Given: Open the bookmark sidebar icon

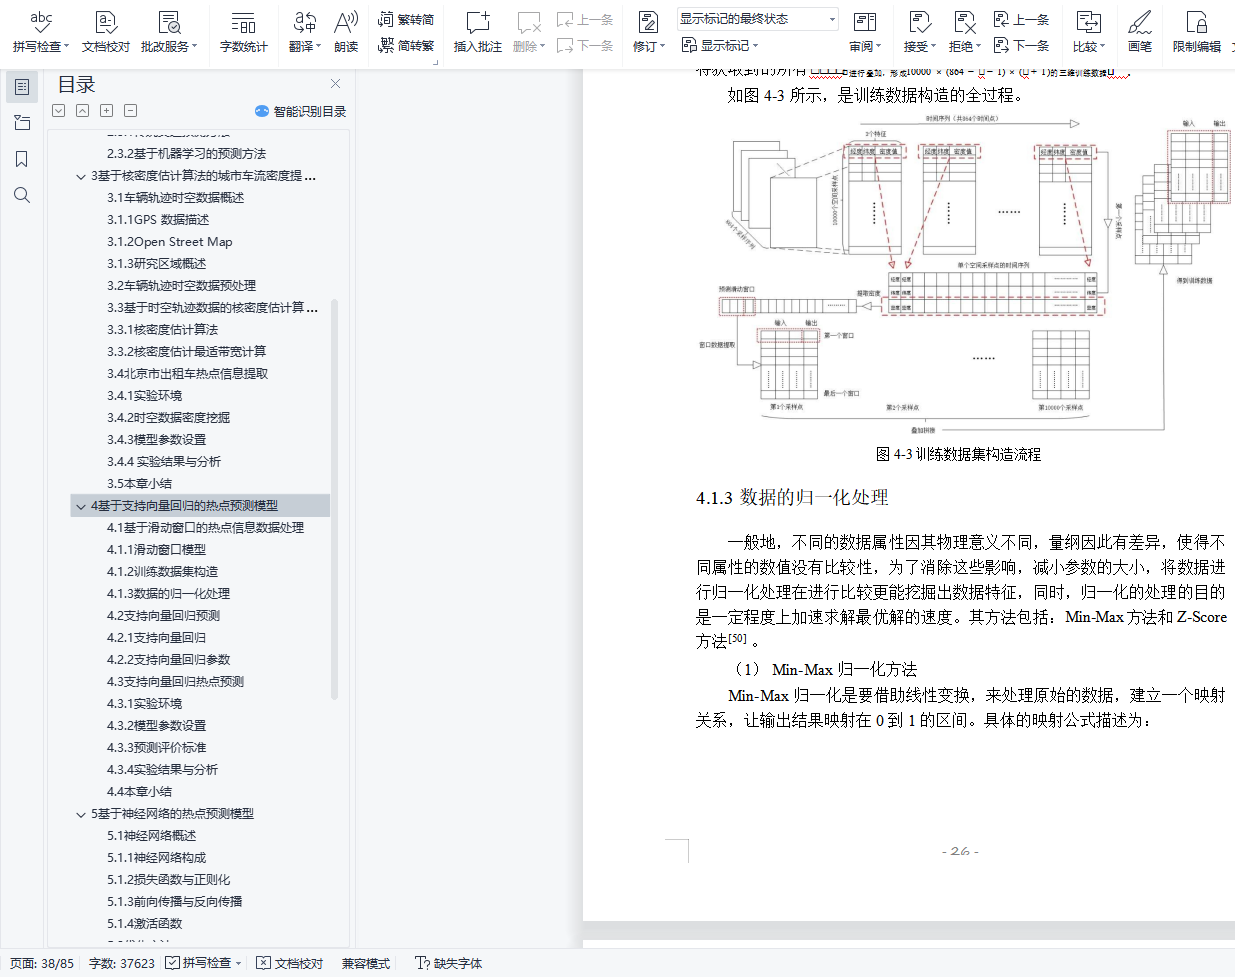Looking at the screenshot, I should point(22,159).
